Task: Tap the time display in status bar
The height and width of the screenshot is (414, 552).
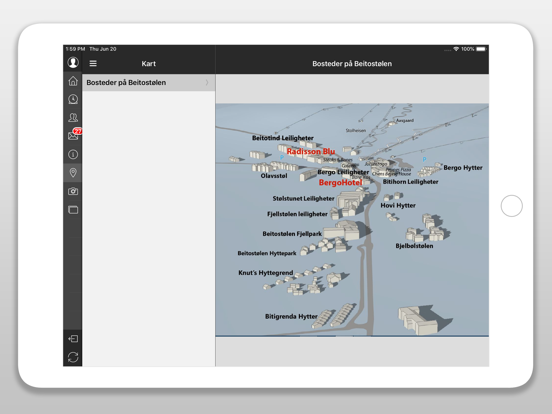Action: (75, 49)
